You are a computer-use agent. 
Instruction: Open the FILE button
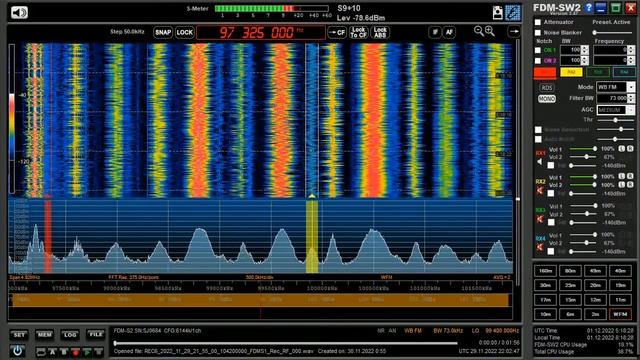pyautogui.click(x=96, y=335)
